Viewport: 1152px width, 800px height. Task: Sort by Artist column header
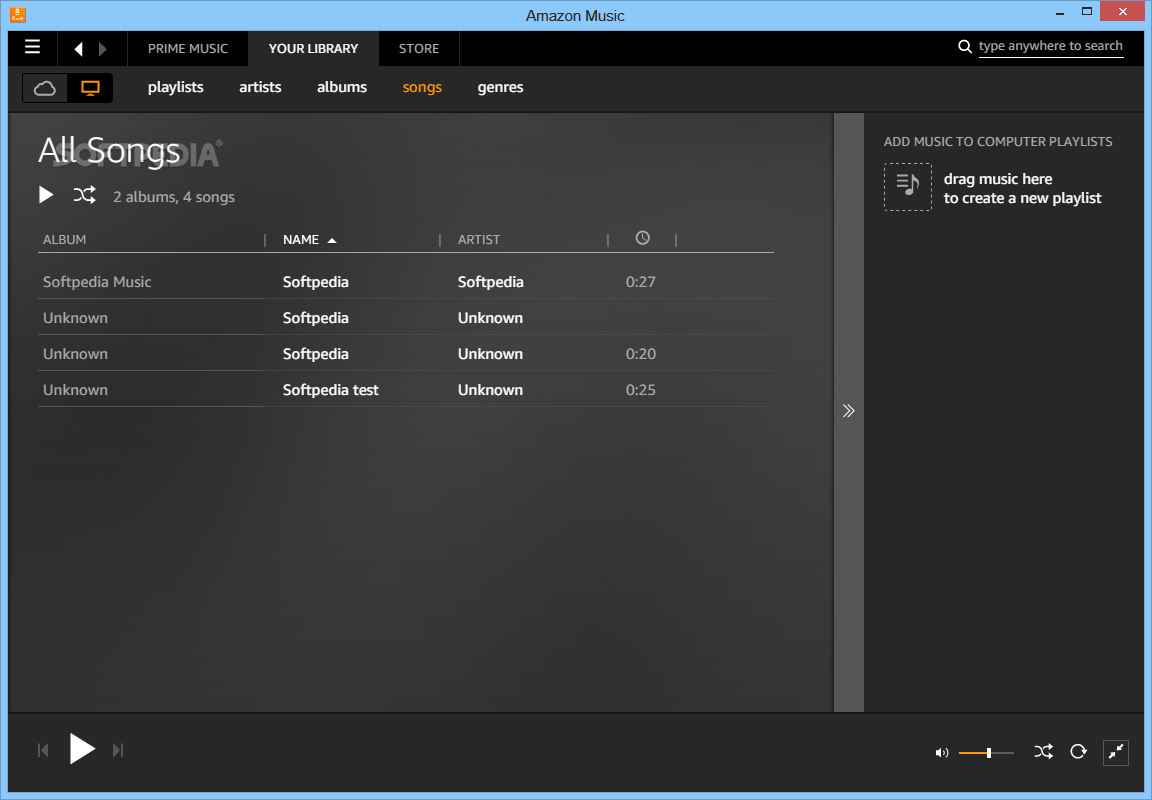tap(479, 239)
